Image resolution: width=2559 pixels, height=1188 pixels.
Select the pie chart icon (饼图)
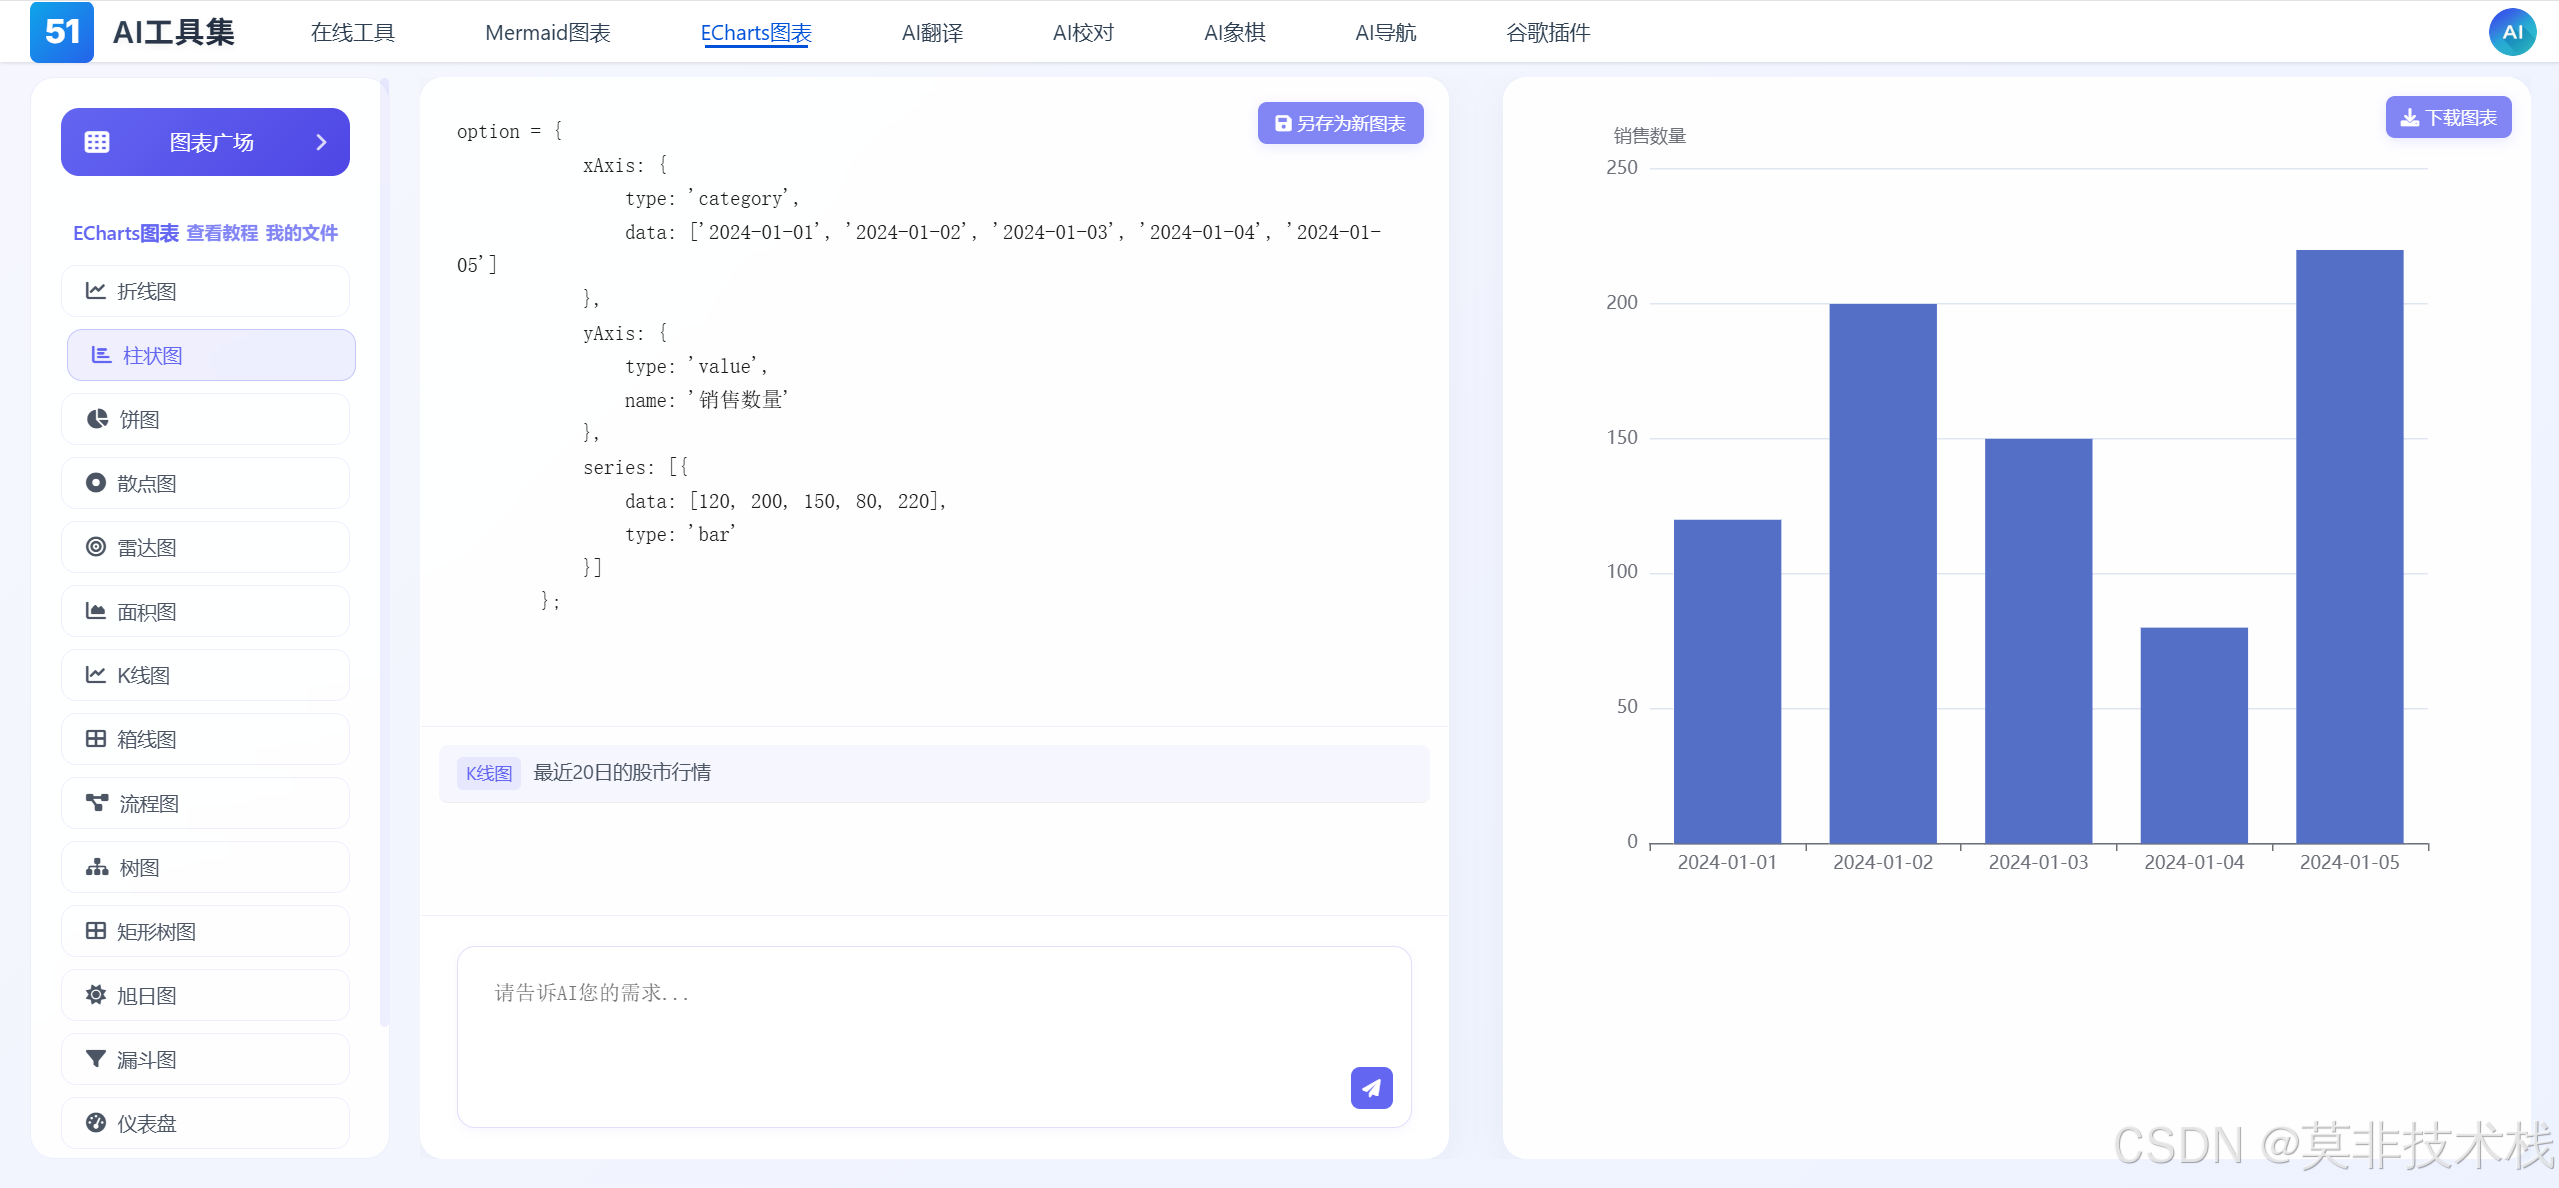click(97, 419)
